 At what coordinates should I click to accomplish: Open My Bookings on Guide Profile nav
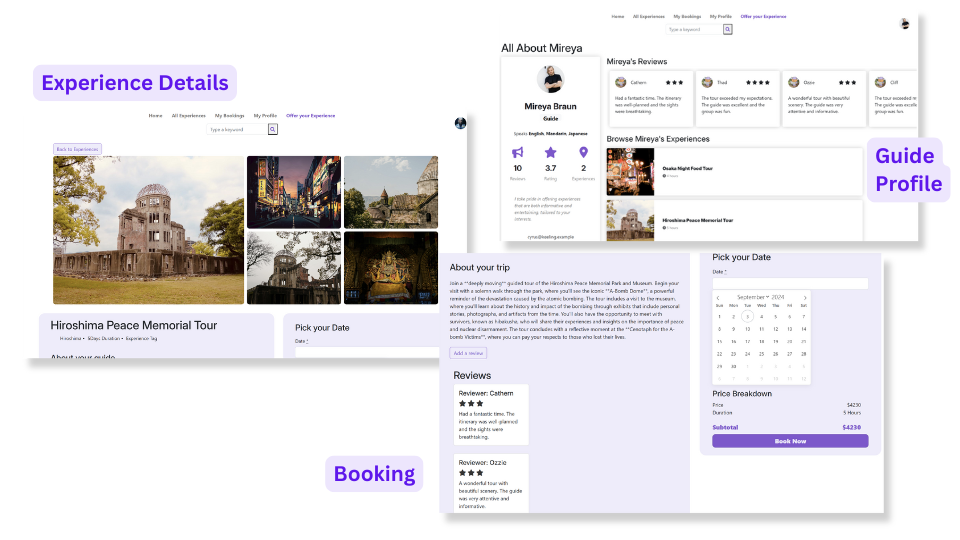[687, 17]
